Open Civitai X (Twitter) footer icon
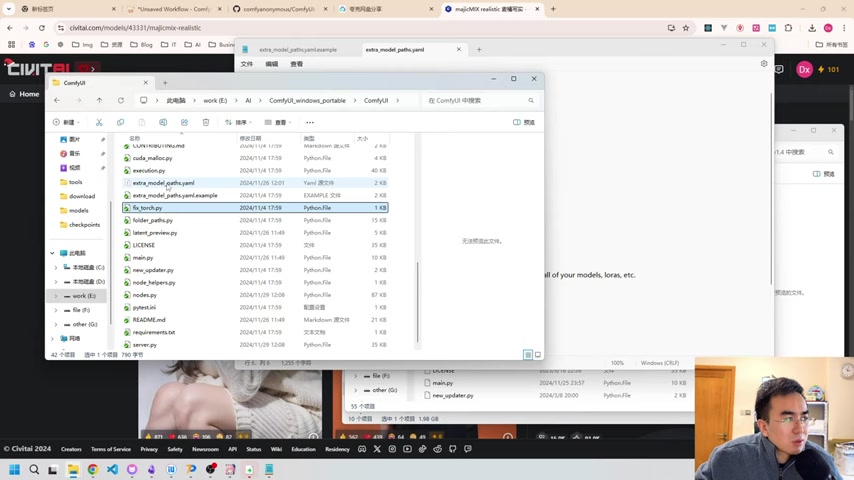 coord(377,449)
